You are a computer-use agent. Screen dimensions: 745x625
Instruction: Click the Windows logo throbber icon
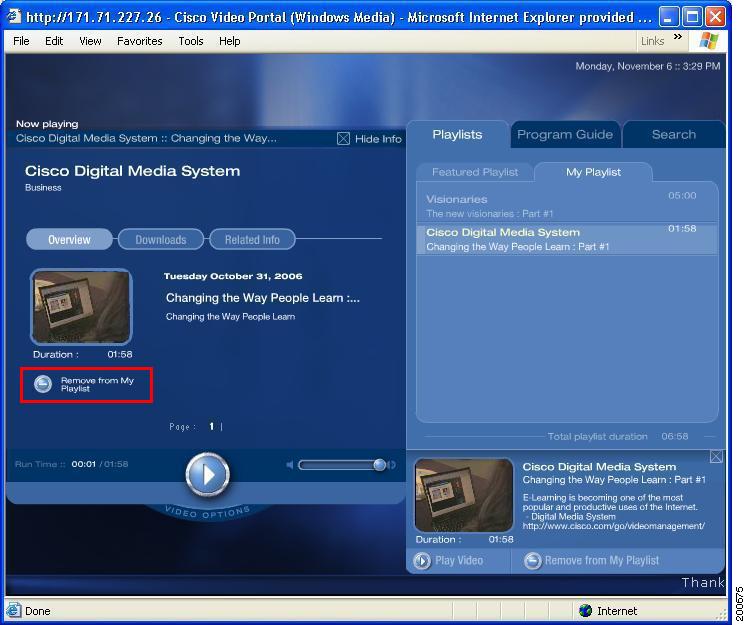click(x=709, y=41)
